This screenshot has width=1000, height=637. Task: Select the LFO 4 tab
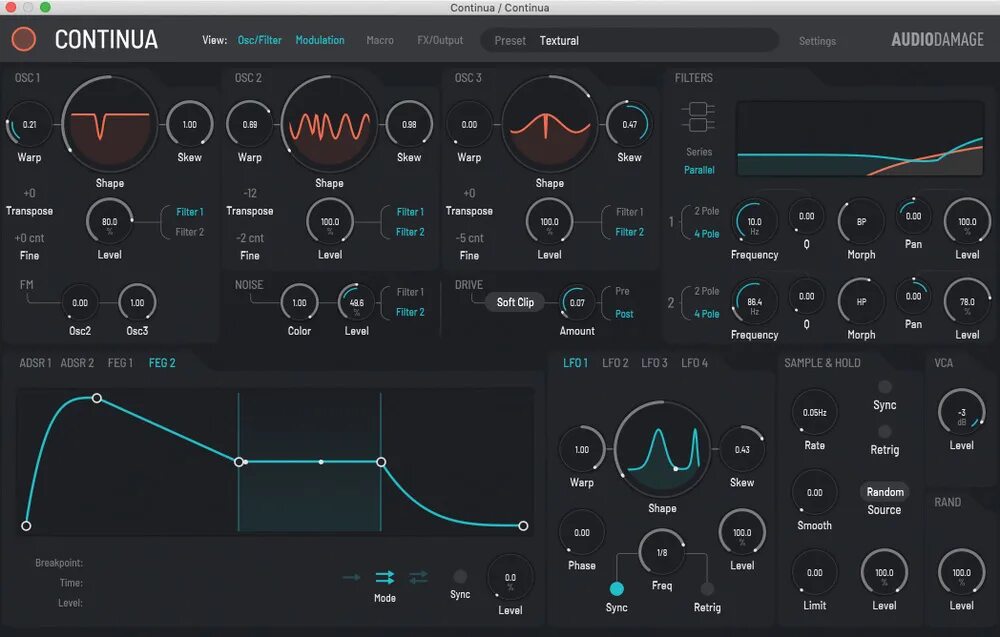695,363
